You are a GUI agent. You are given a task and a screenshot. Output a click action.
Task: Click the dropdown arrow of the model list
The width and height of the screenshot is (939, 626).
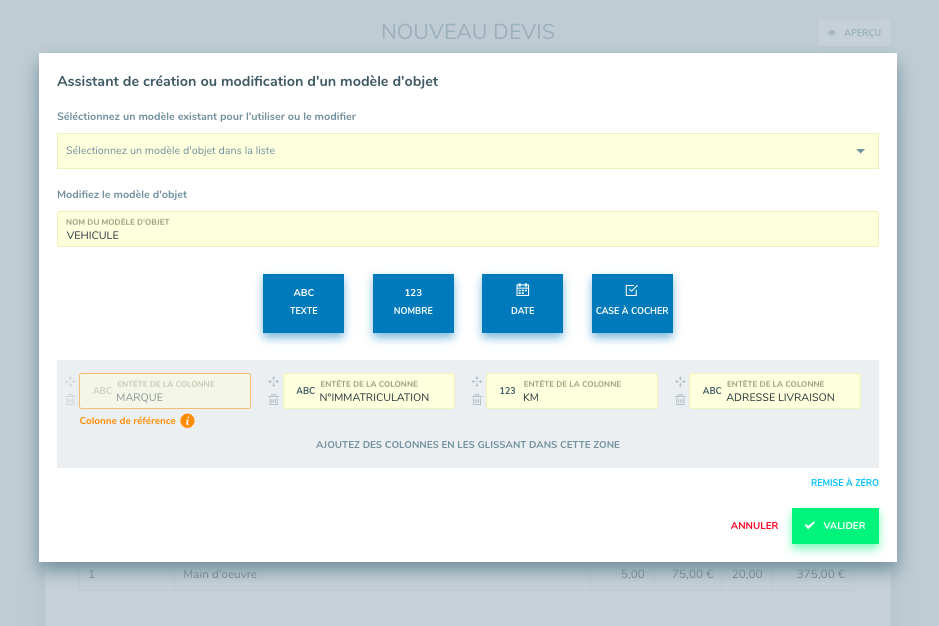click(860, 151)
